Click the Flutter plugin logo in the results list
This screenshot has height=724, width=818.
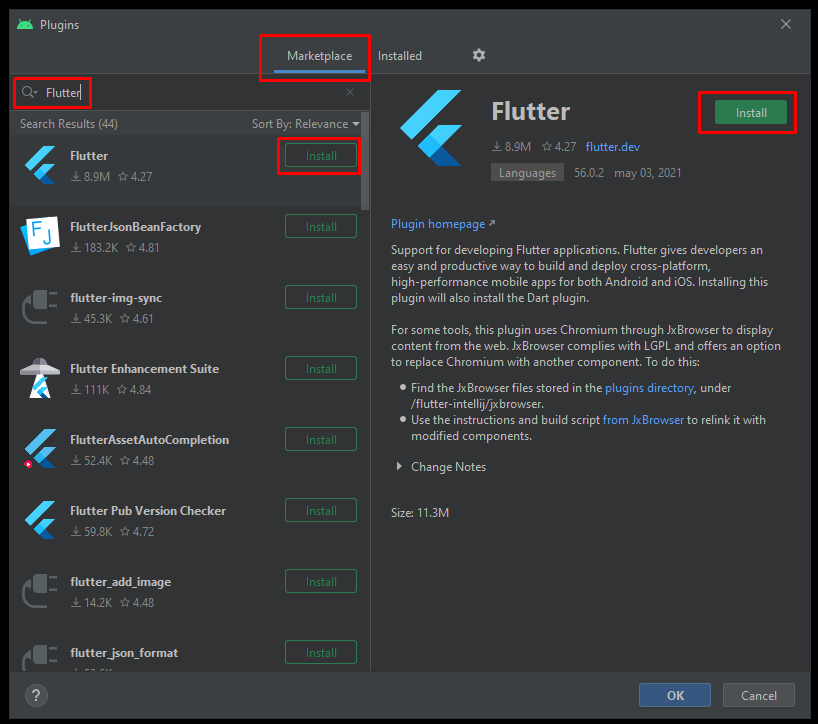pyautogui.click(x=40, y=165)
